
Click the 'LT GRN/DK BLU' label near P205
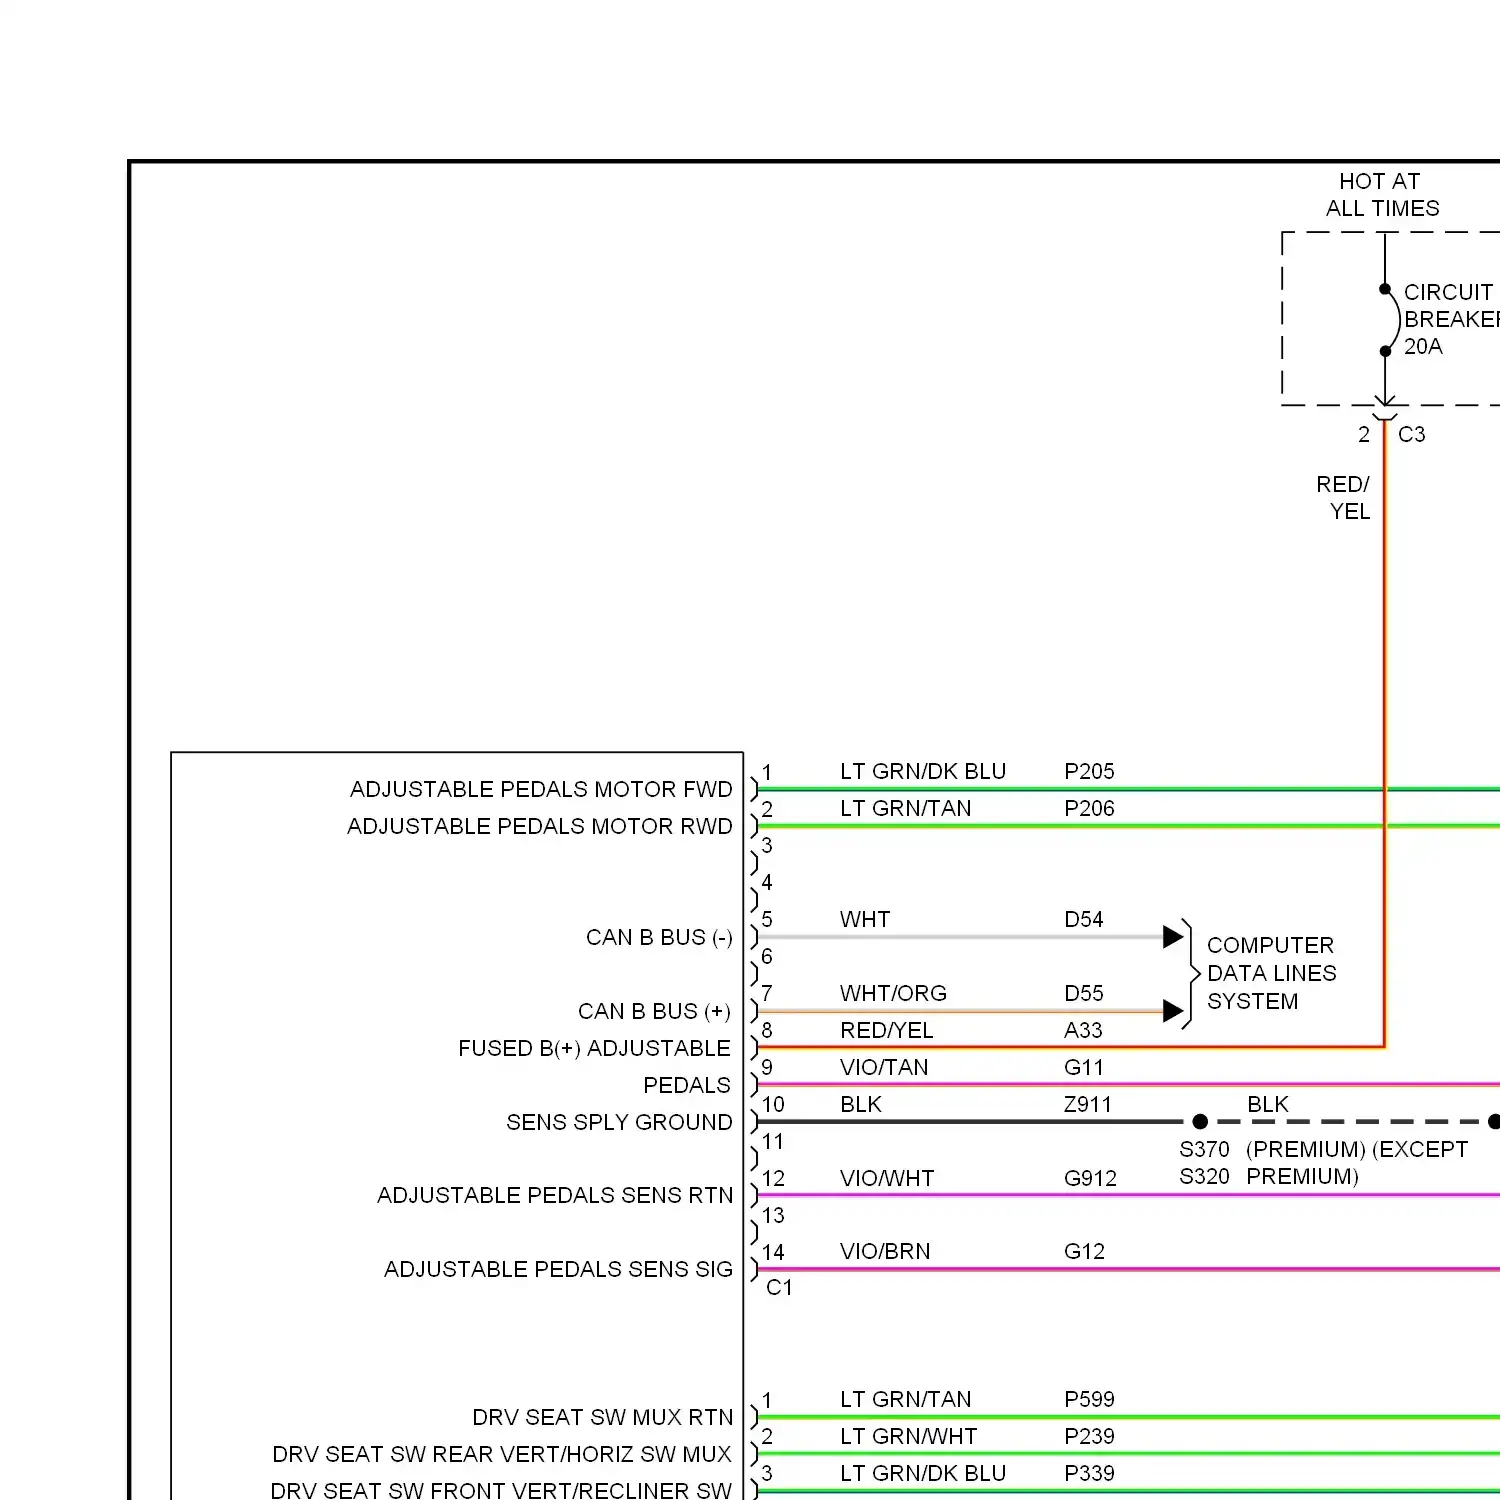[923, 771]
